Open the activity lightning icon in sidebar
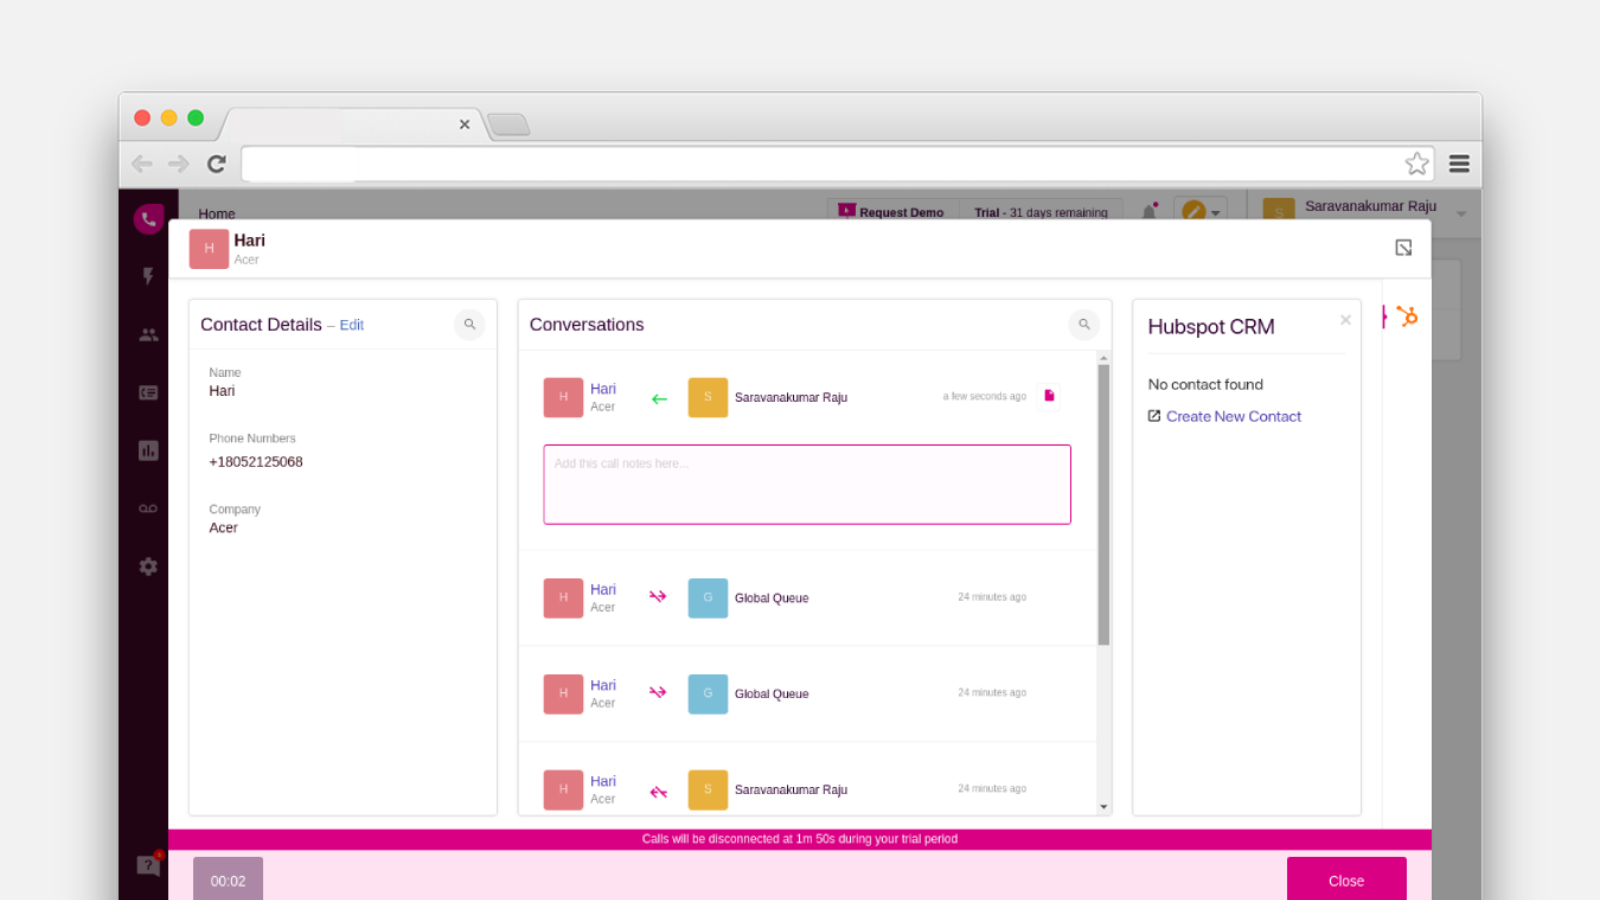 tap(148, 277)
